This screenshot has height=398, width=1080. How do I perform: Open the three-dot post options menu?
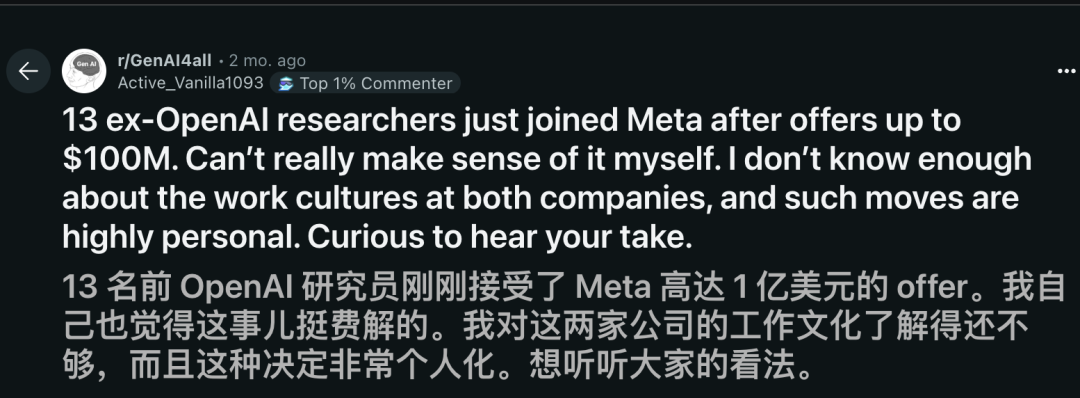pos(1067,71)
